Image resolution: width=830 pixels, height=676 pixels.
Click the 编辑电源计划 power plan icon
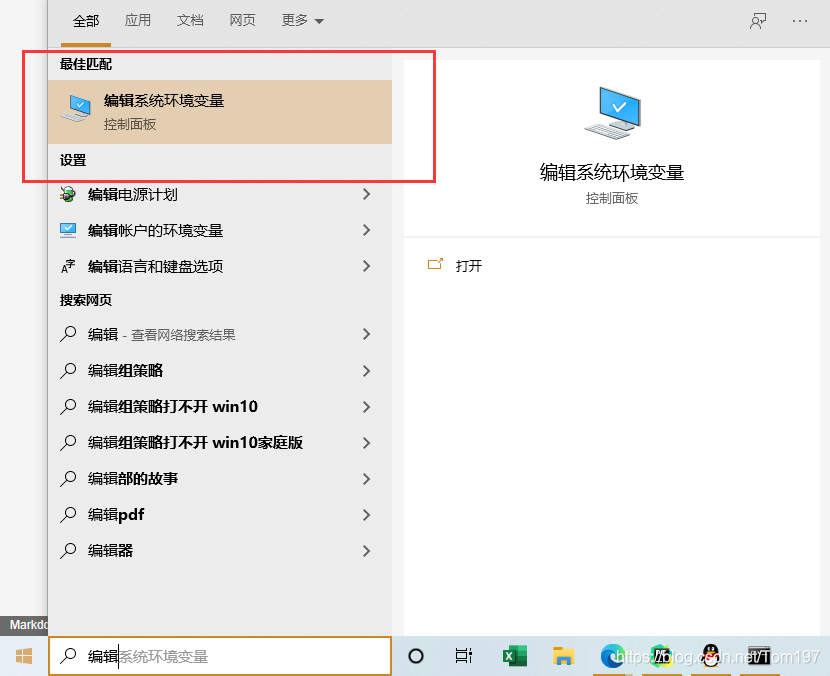(x=68, y=194)
